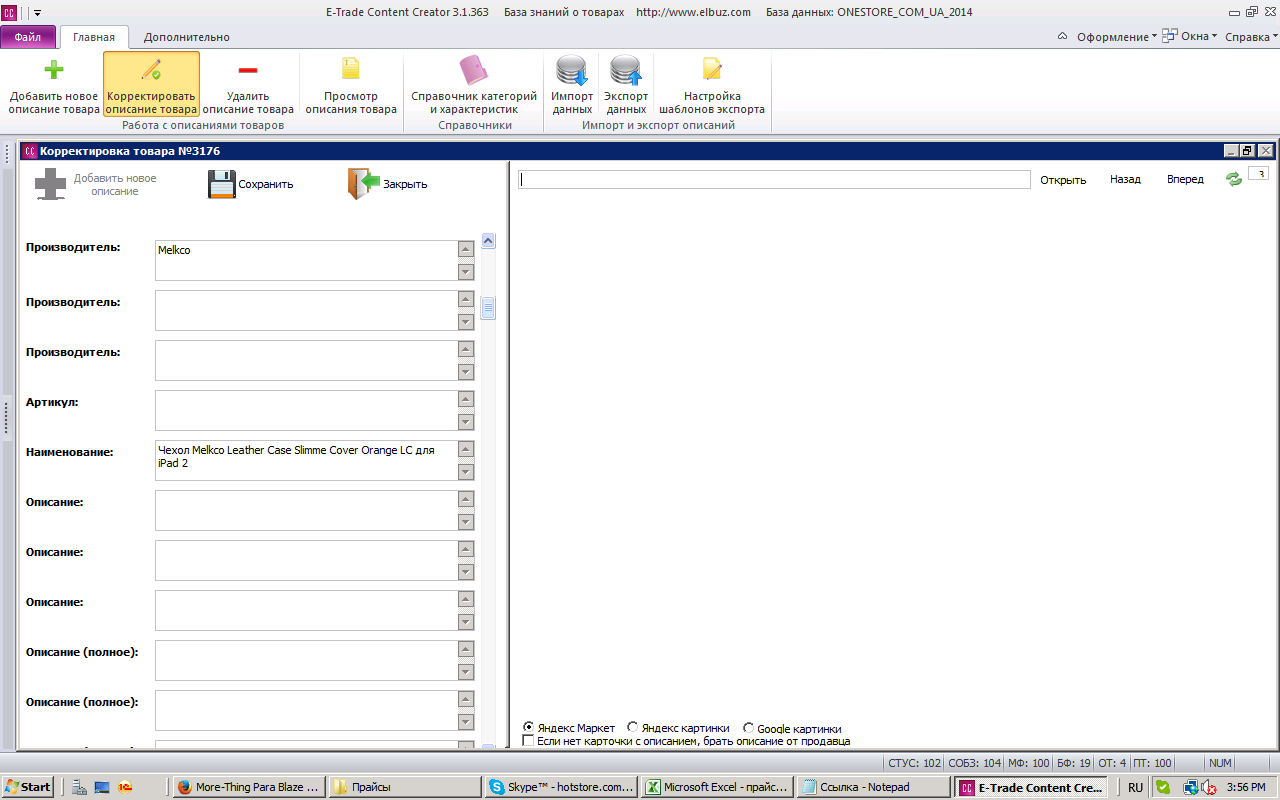This screenshot has width=1280, height=800.
Task: Switch to Skype hotstore taskbar window
Action: click(x=560, y=787)
